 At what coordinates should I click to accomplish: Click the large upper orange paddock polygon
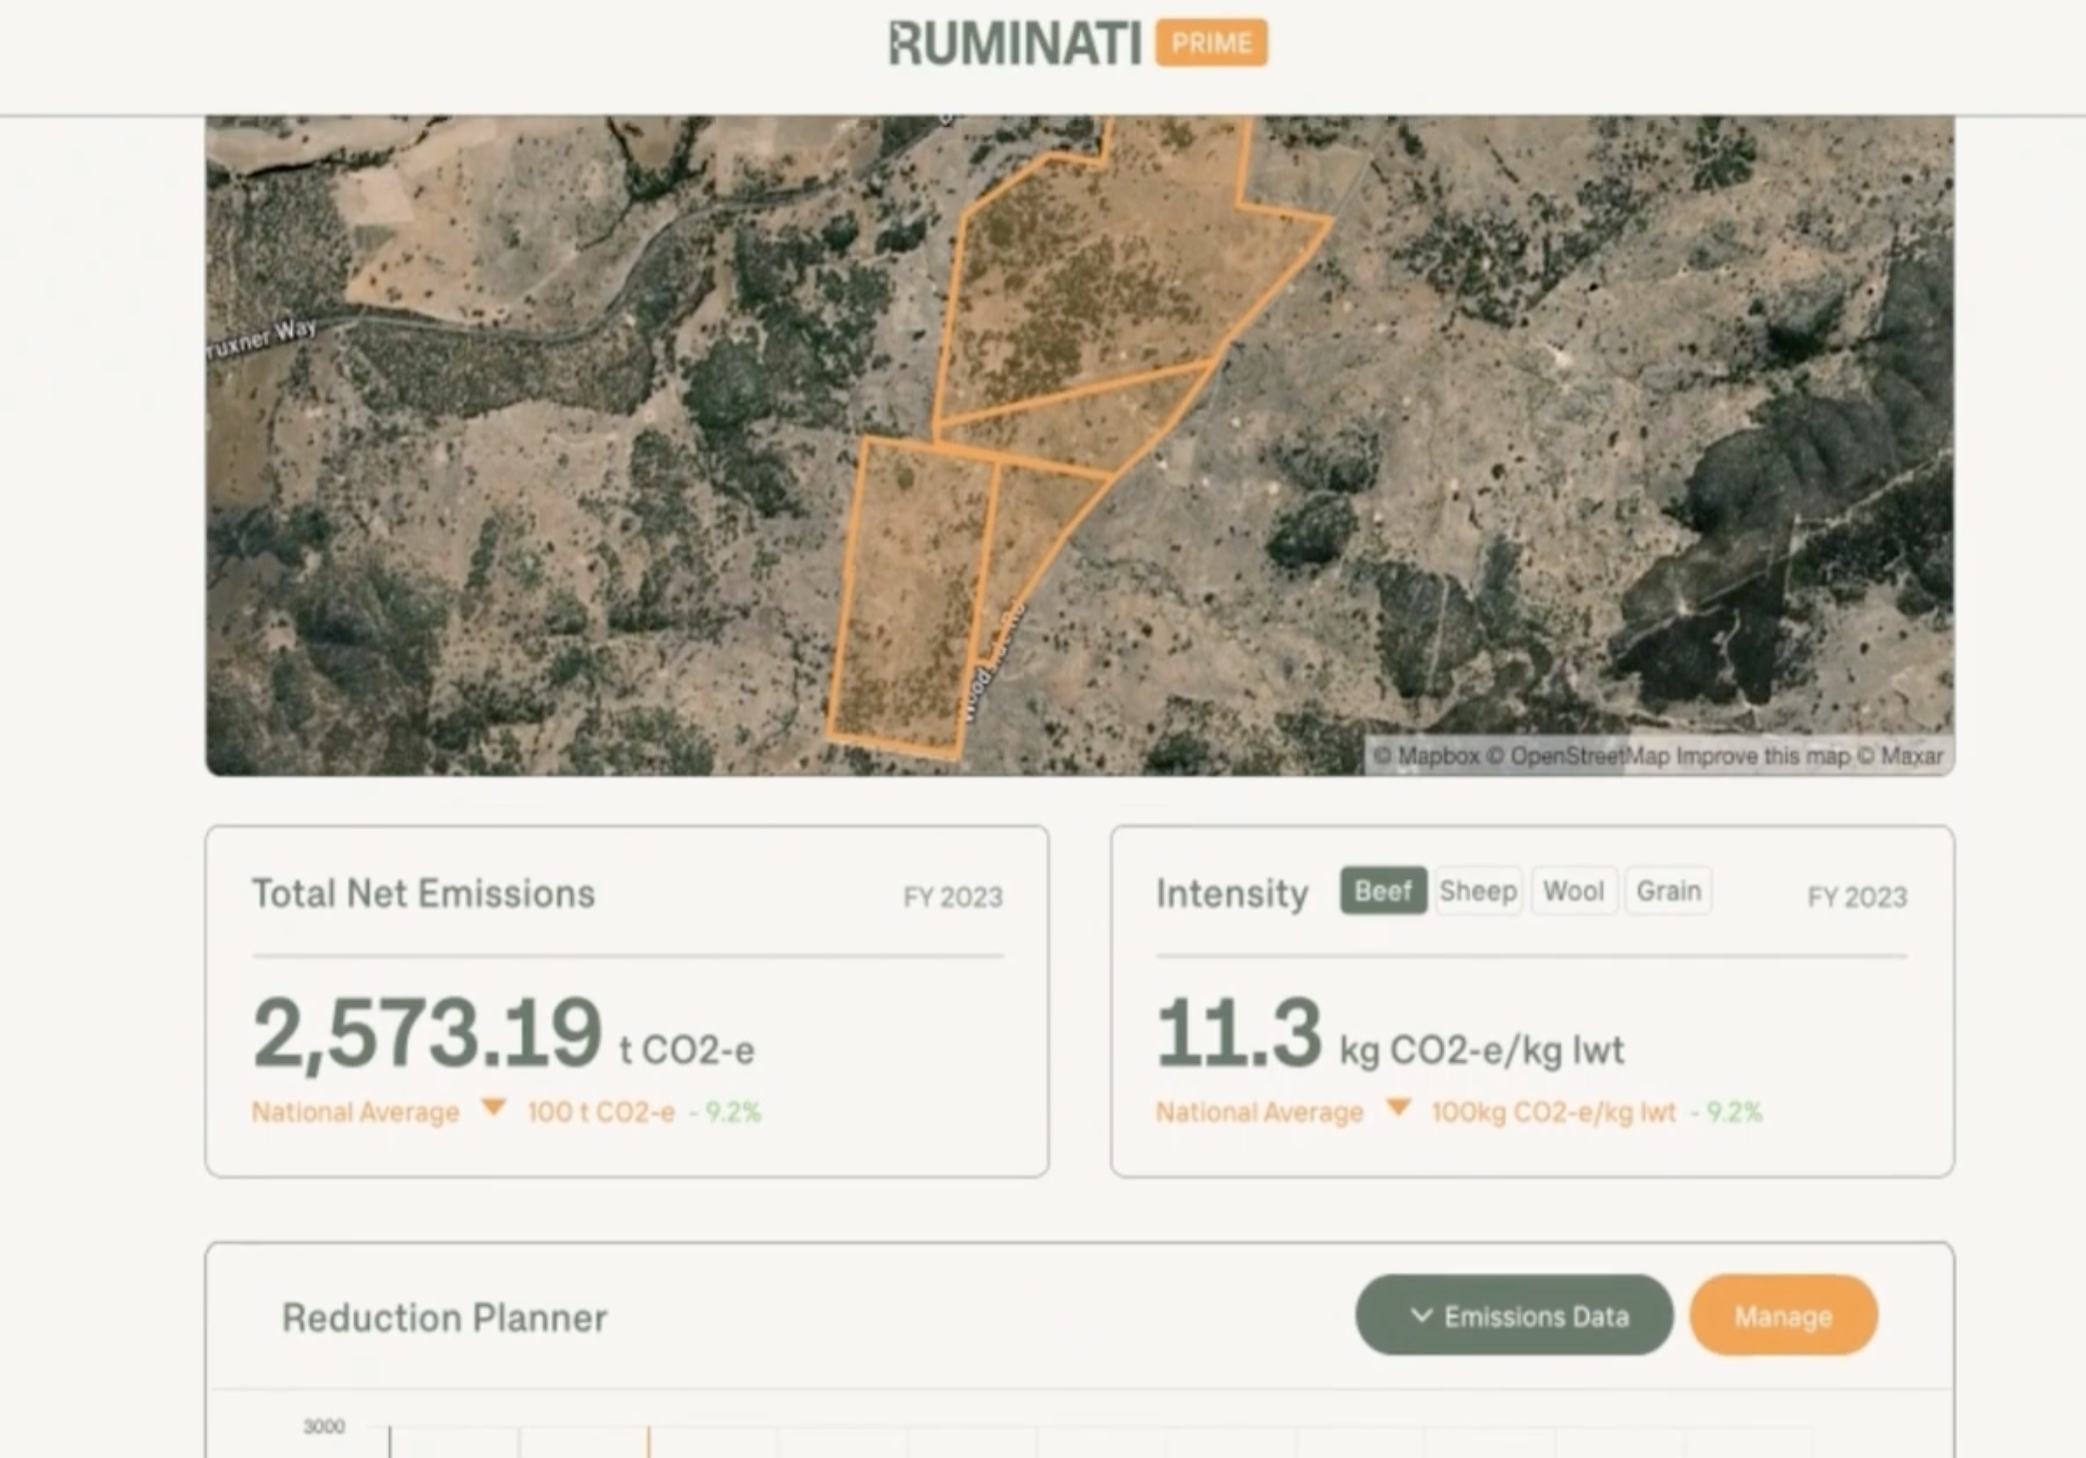pos(1090,270)
